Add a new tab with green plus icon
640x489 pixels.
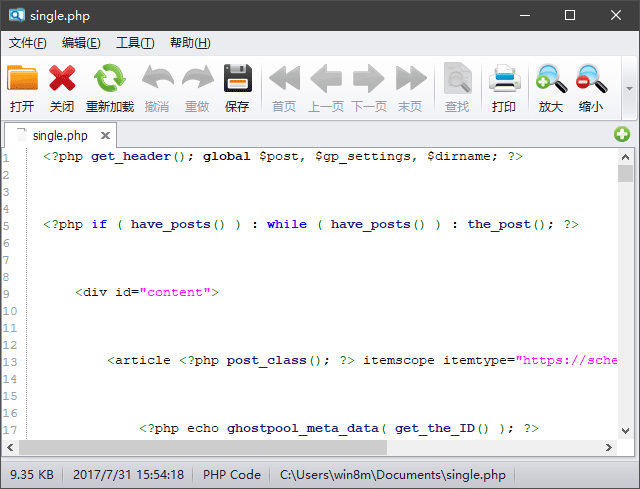[622, 134]
